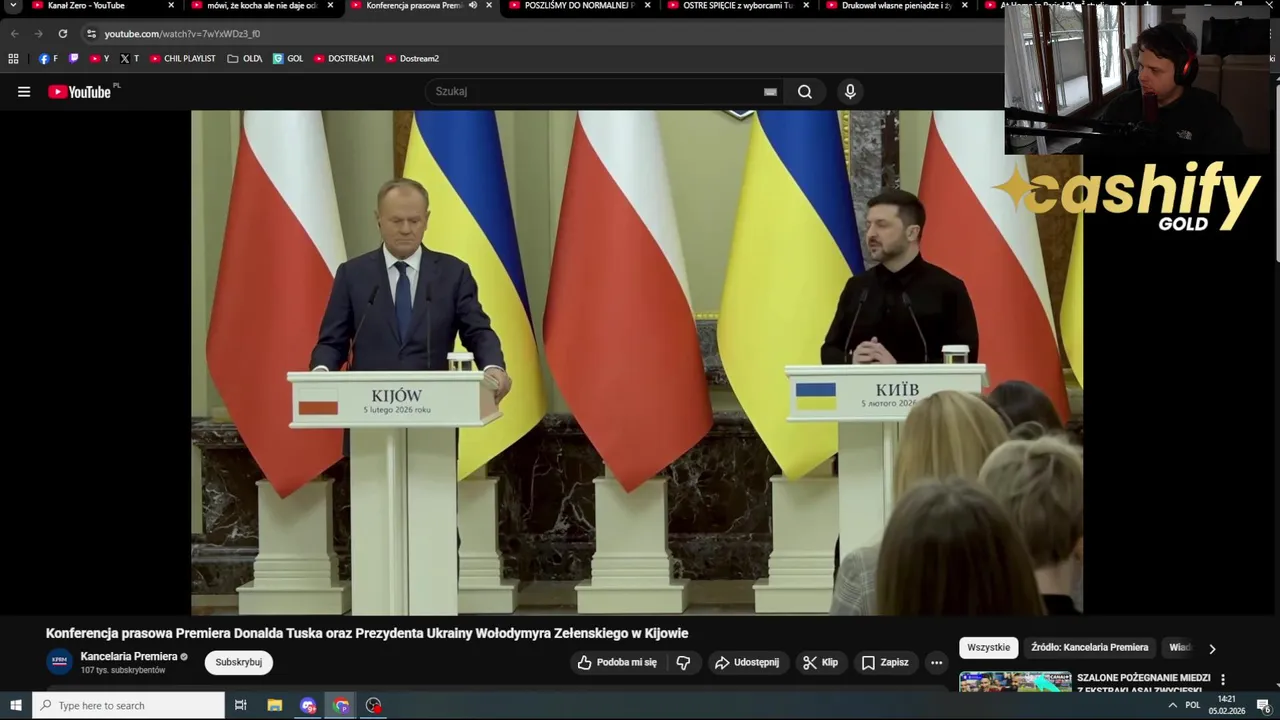Viewport: 1280px width, 720px height.
Task: Click the search magnifier button
Action: click(x=805, y=92)
